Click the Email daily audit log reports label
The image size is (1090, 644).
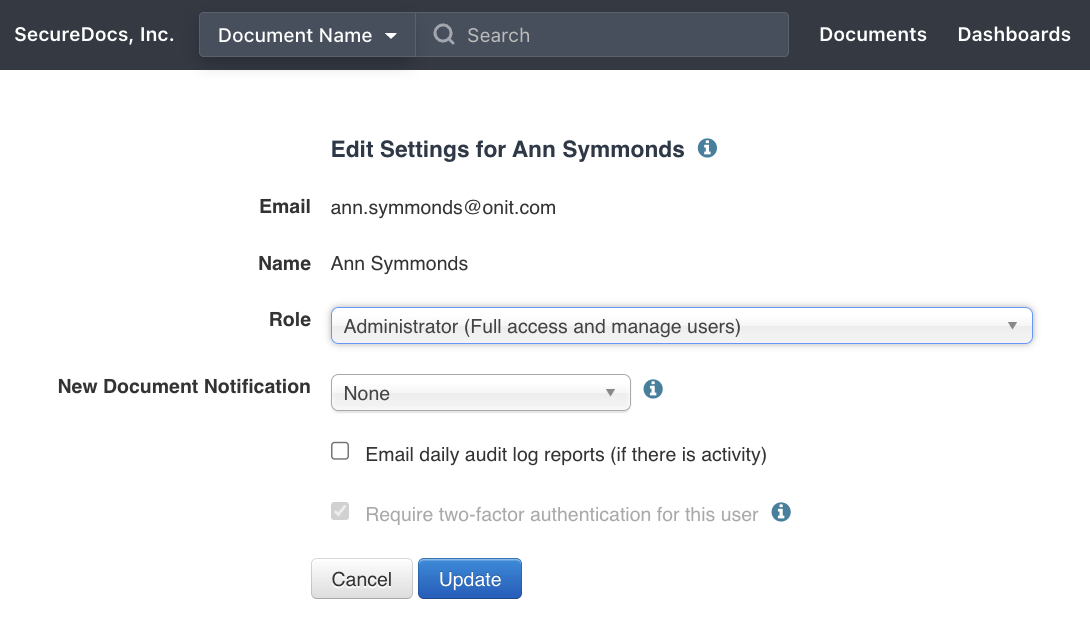[x=566, y=454]
